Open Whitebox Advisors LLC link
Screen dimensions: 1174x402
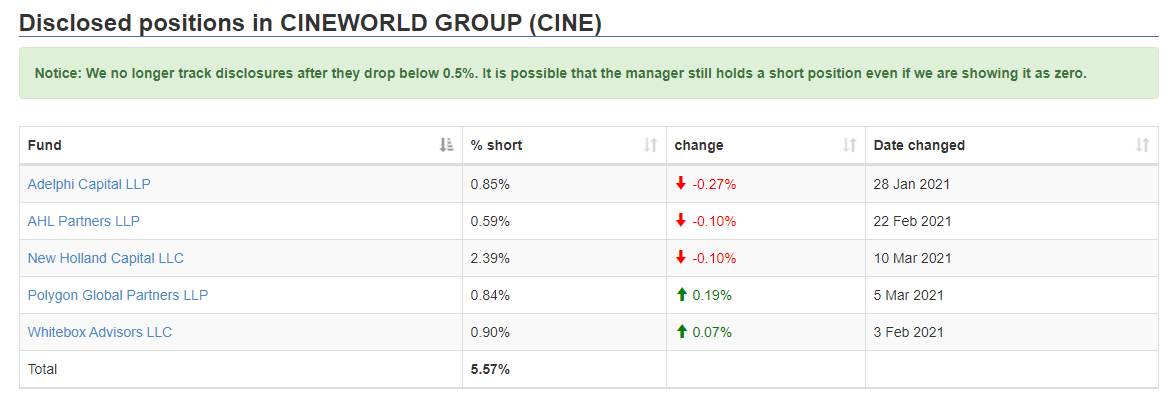click(x=100, y=332)
